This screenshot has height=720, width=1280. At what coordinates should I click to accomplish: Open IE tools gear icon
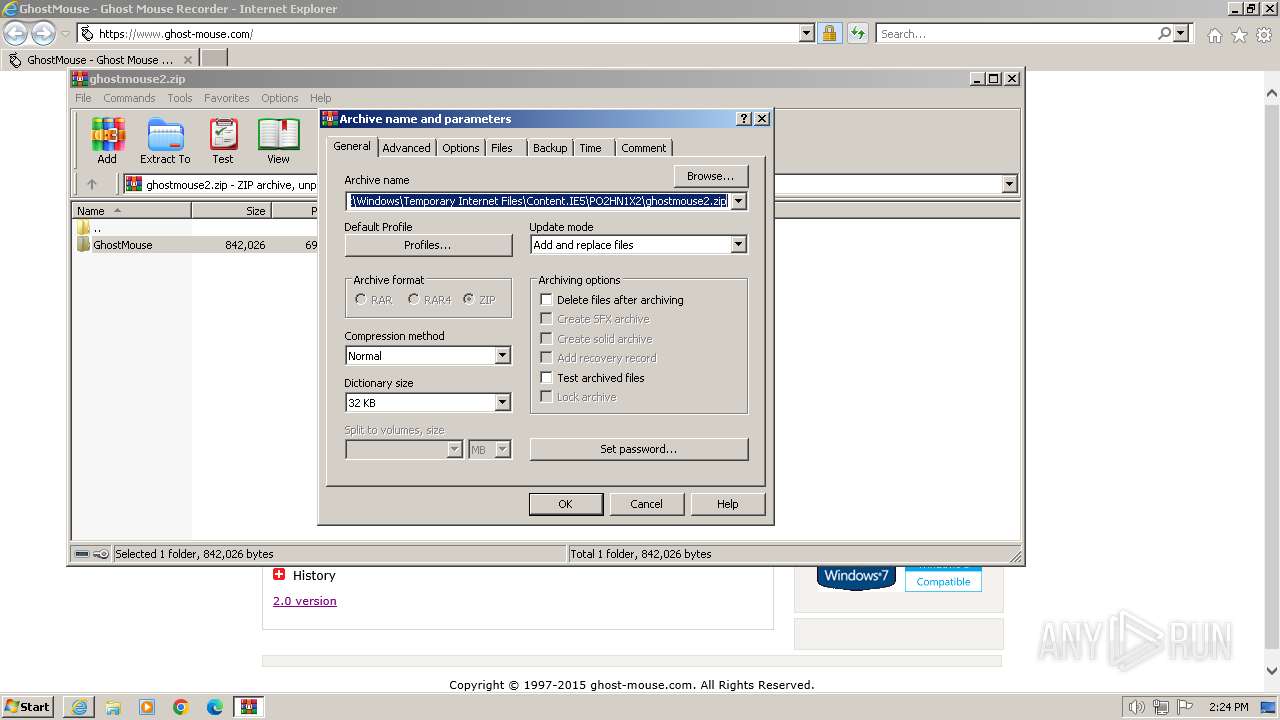(1264, 35)
